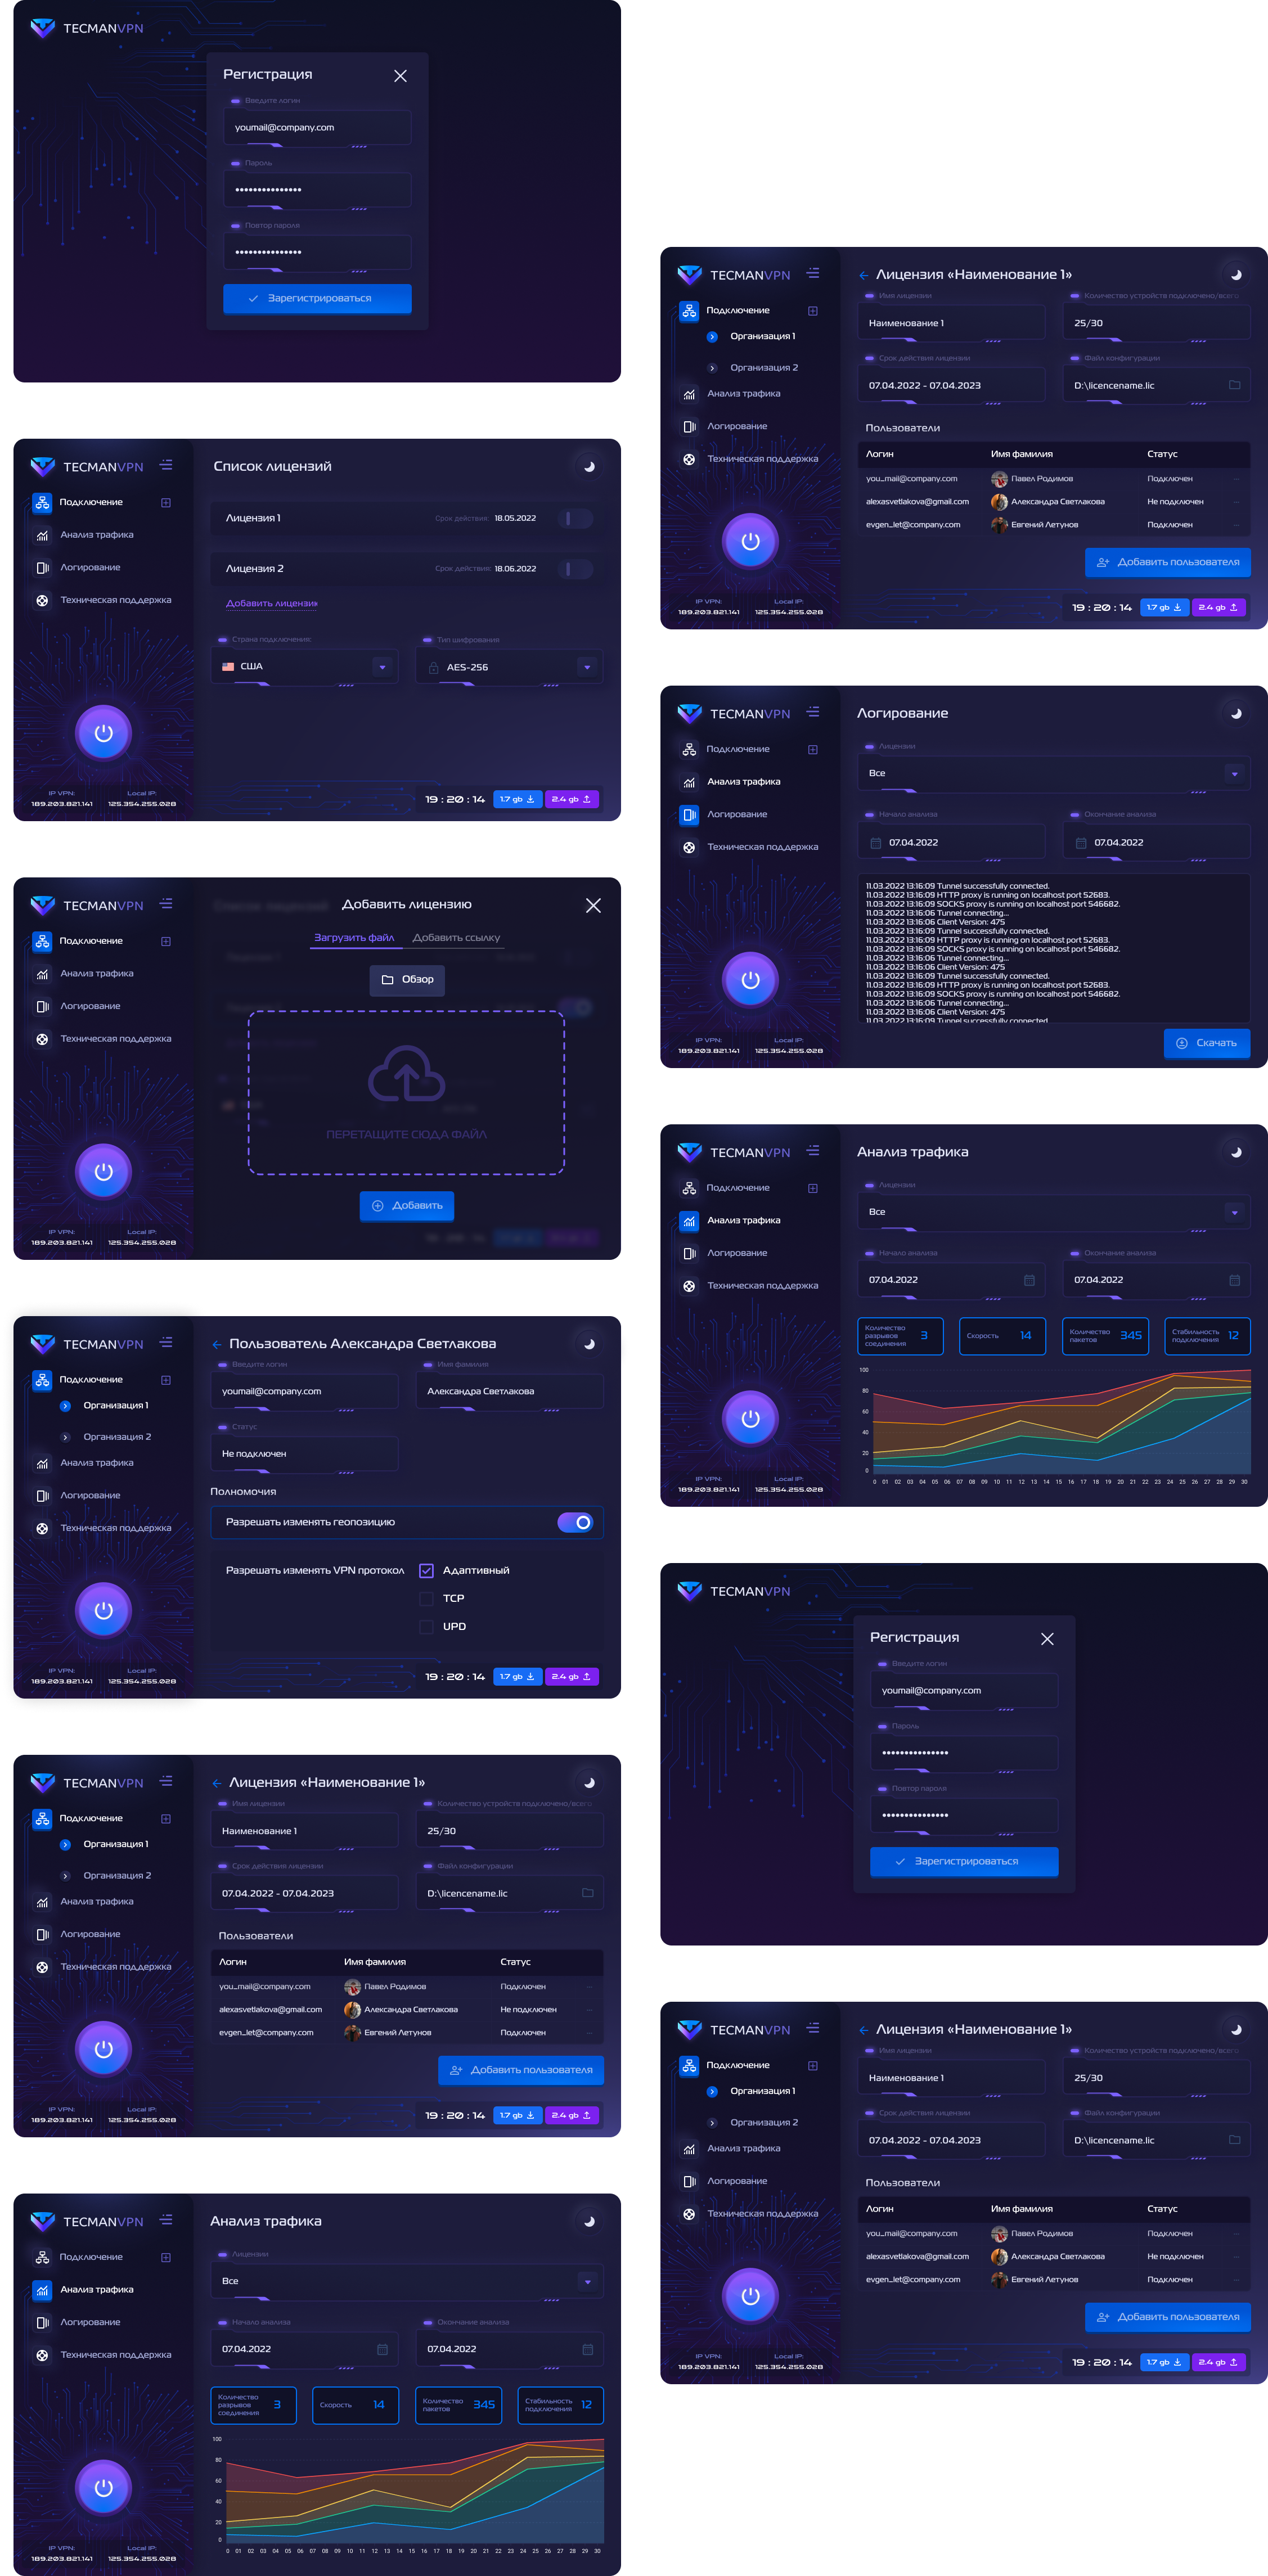Image resolution: width=1268 pixels, height=2576 pixels.
Task: Select the Загрузить файл tab
Action: point(354,938)
